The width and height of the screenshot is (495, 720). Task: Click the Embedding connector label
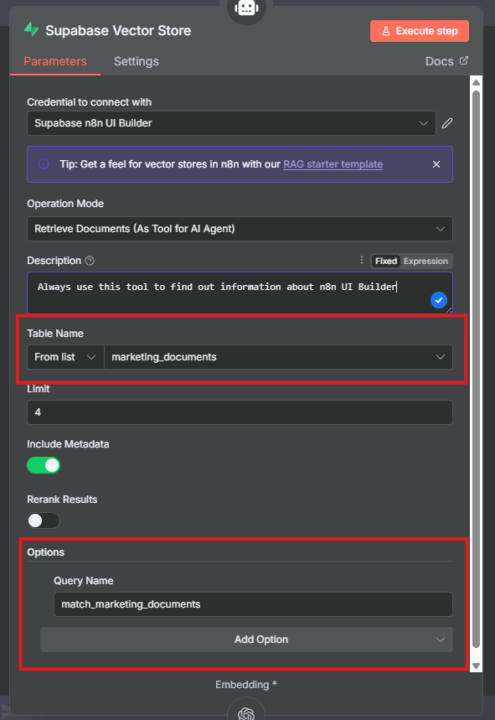point(246,684)
